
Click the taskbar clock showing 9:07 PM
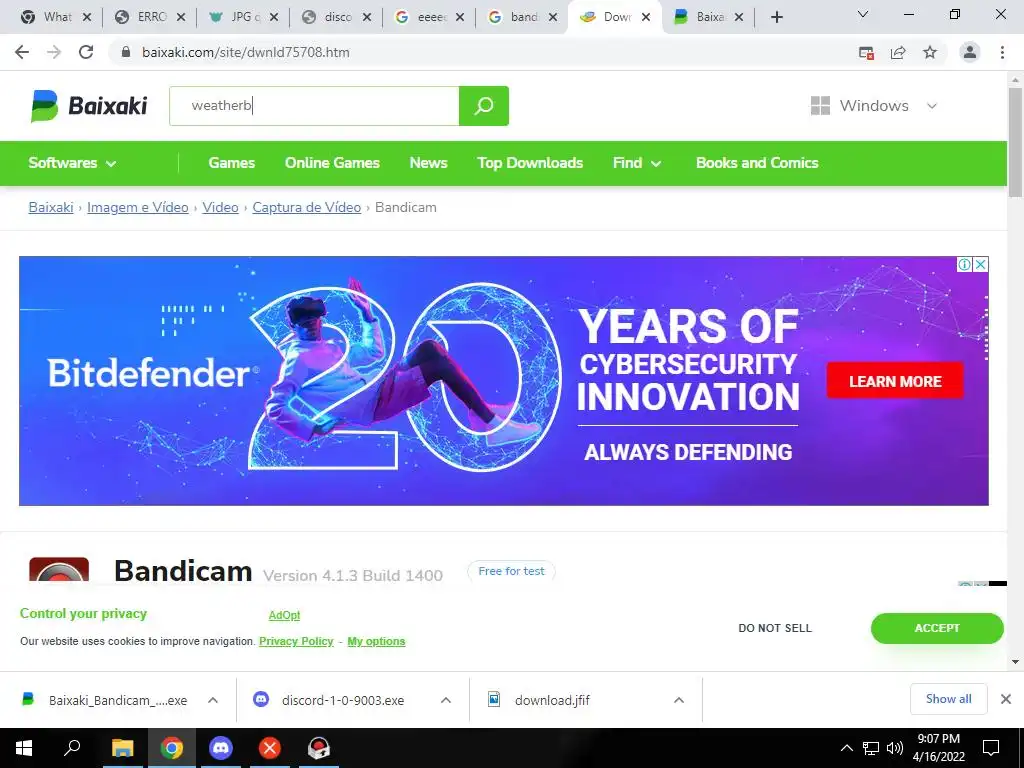point(938,748)
